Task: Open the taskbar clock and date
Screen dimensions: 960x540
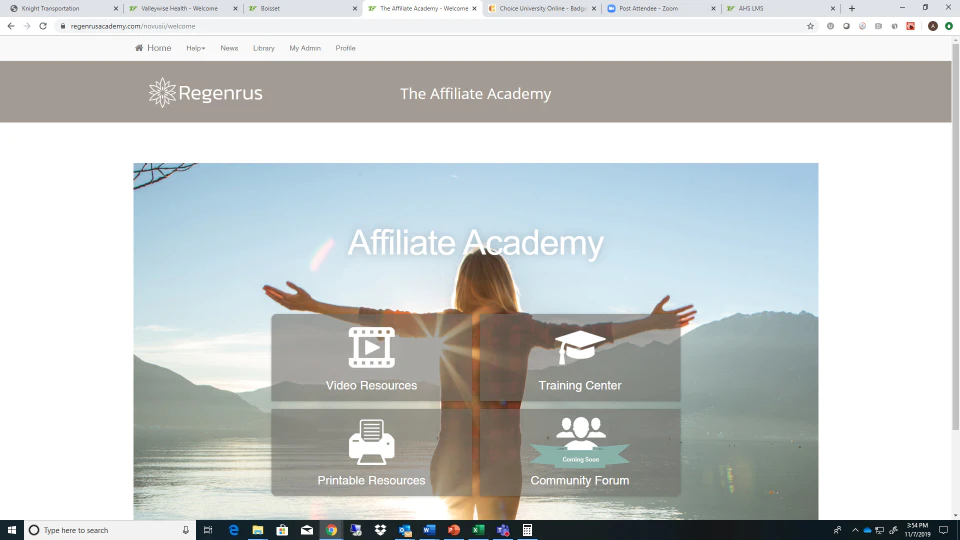Action: [917, 530]
